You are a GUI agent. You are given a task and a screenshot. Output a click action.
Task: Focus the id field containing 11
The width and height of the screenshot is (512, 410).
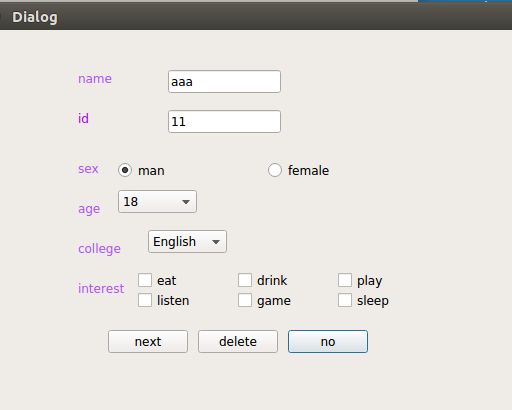[224, 122]
